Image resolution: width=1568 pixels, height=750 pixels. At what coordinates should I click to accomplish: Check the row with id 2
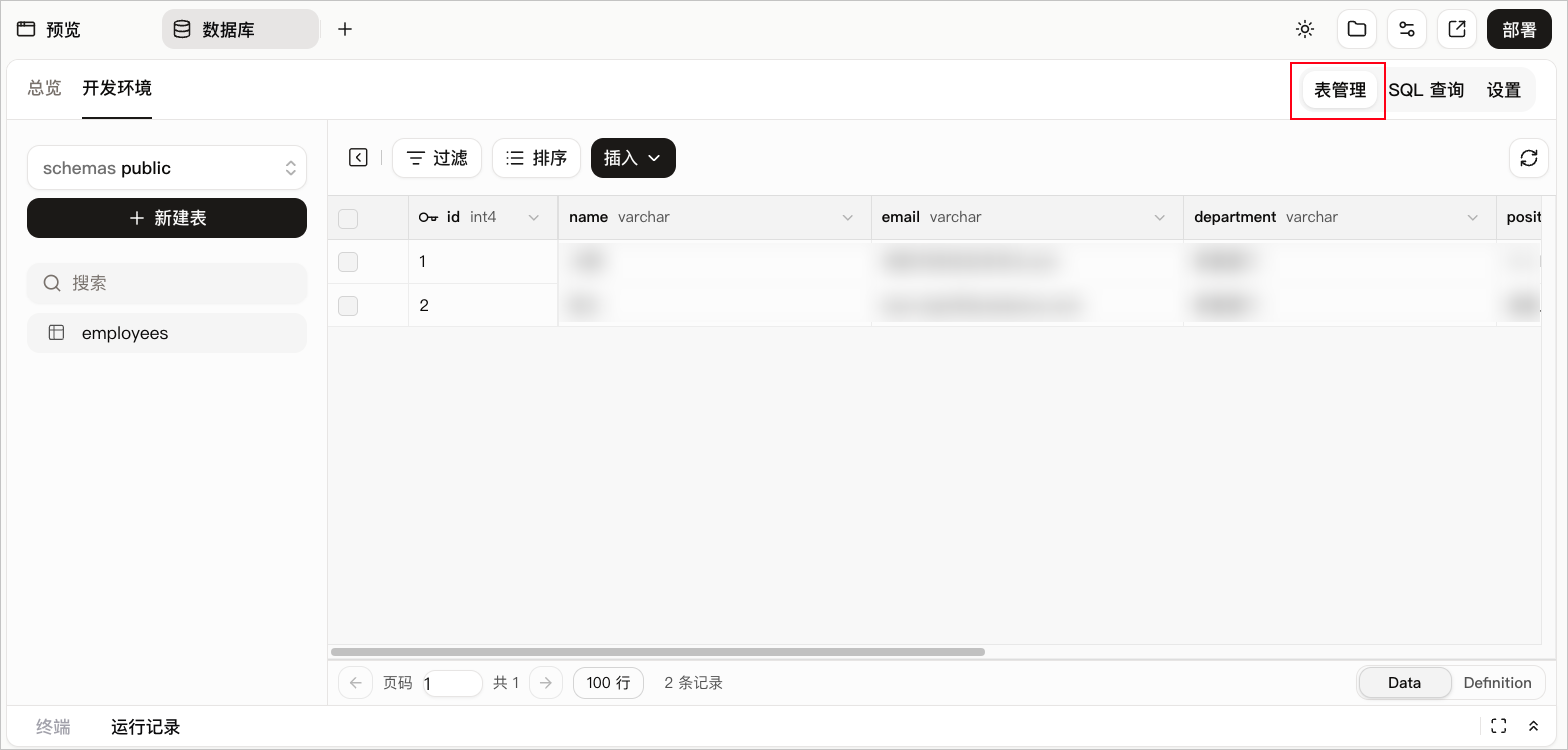coord(348,306)
